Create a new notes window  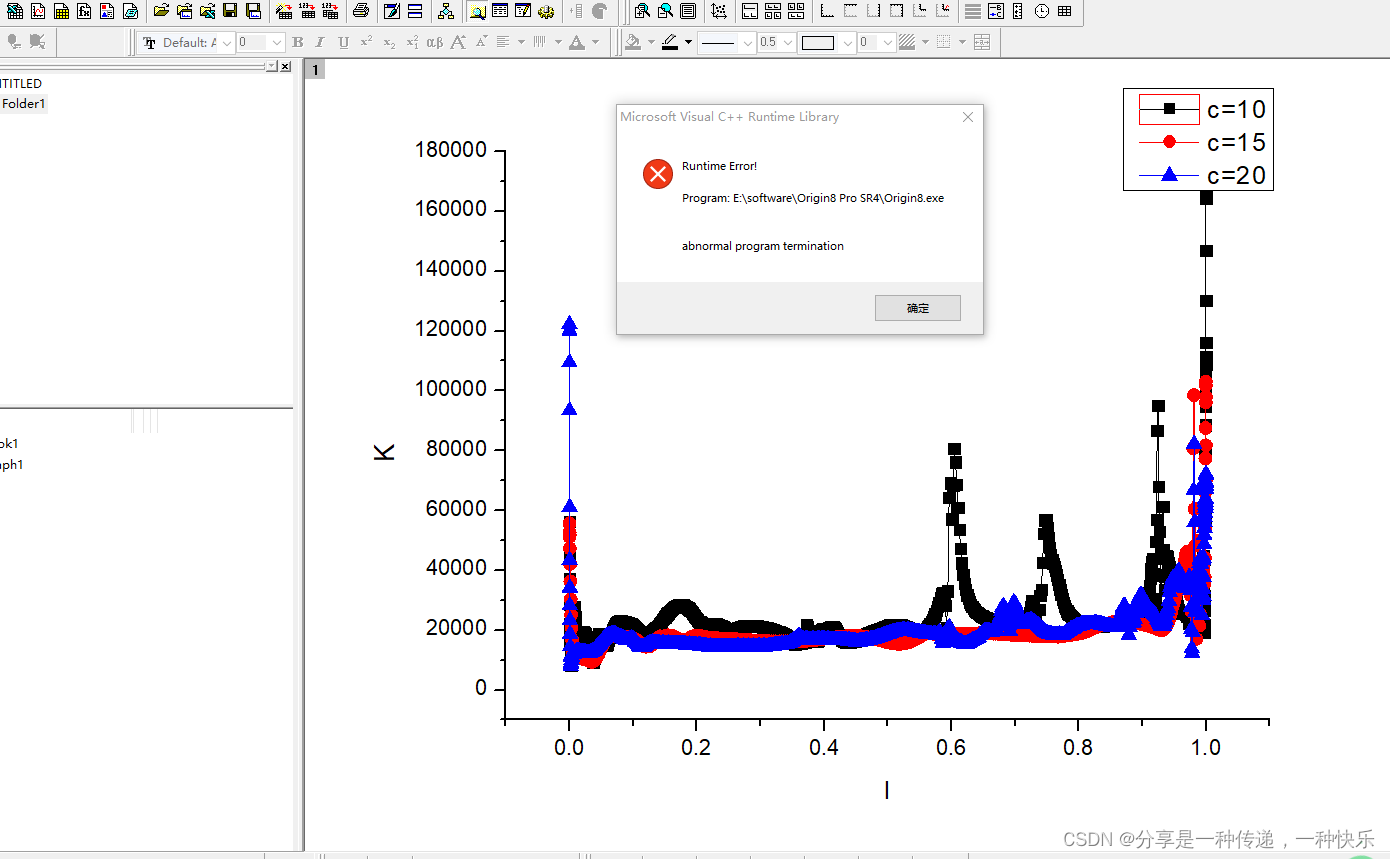(130, 11)
